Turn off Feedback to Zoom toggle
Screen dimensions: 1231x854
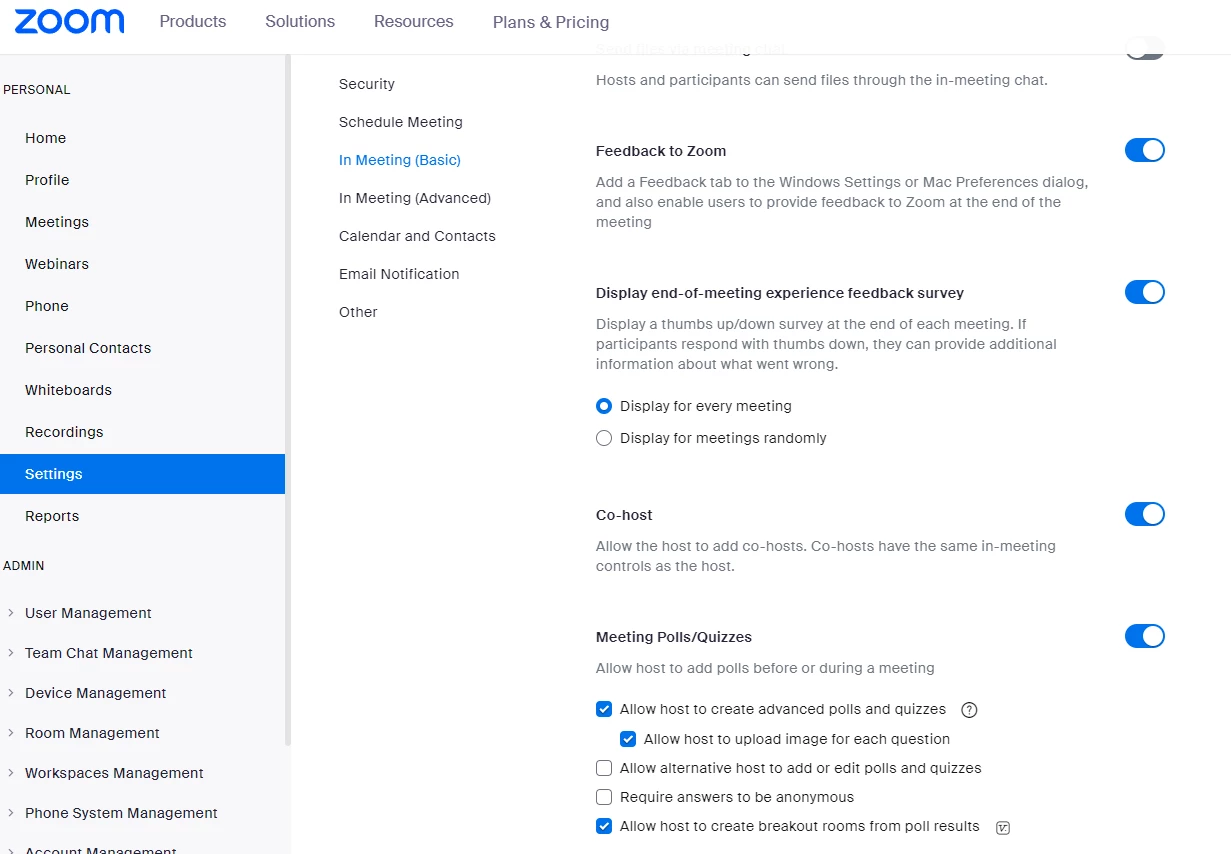point(1145,150)
